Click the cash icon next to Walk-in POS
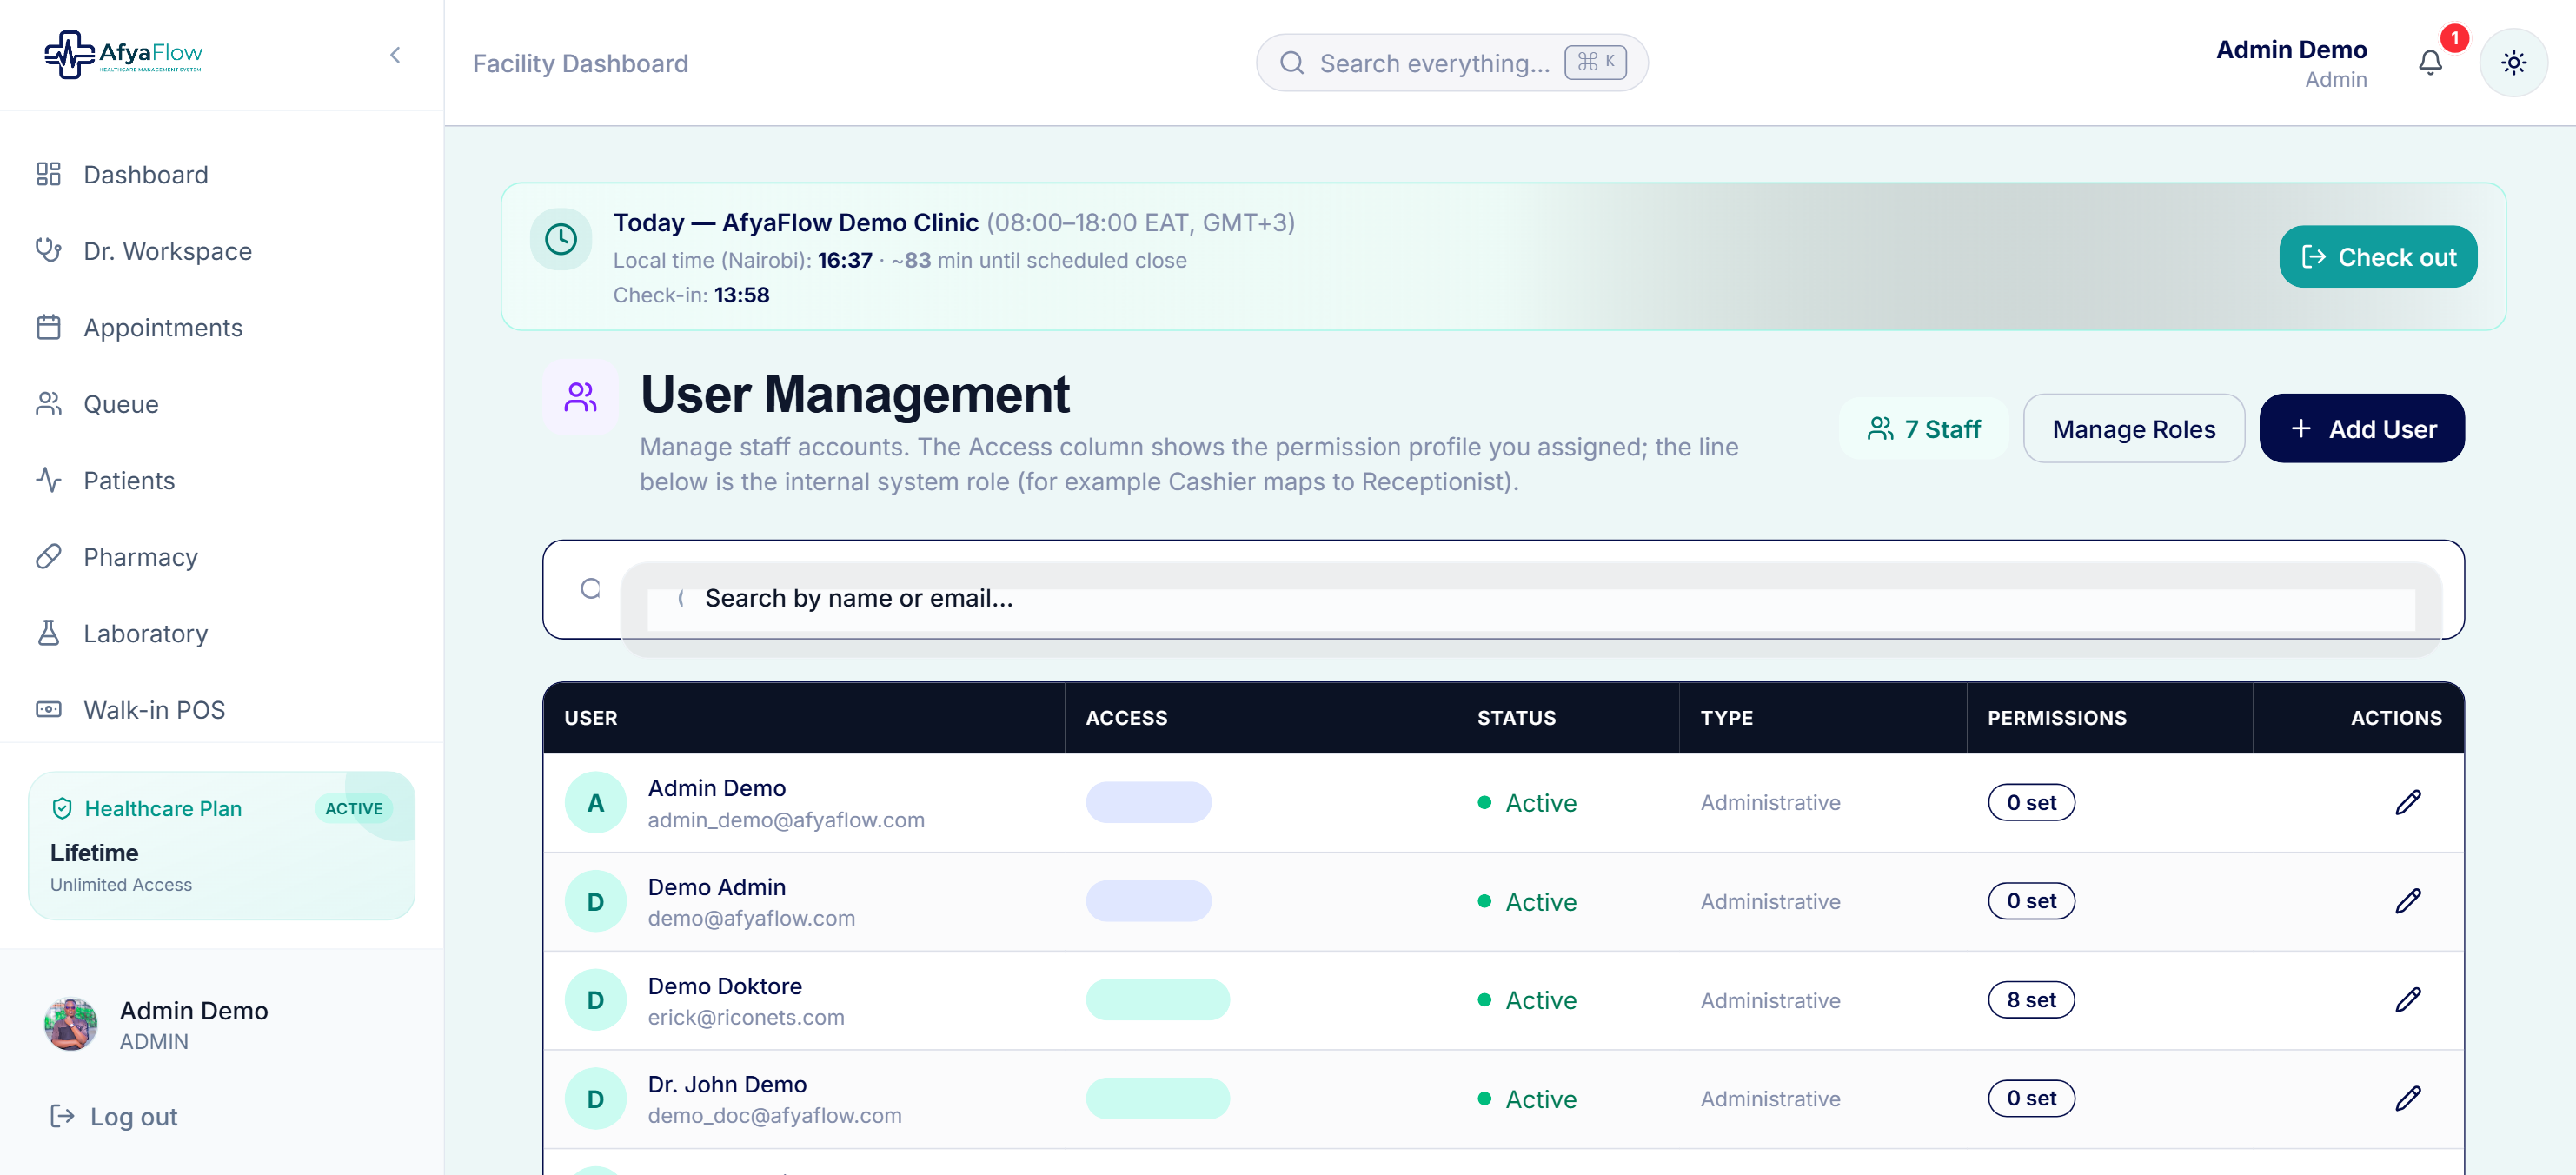 (x=48, y=709)
